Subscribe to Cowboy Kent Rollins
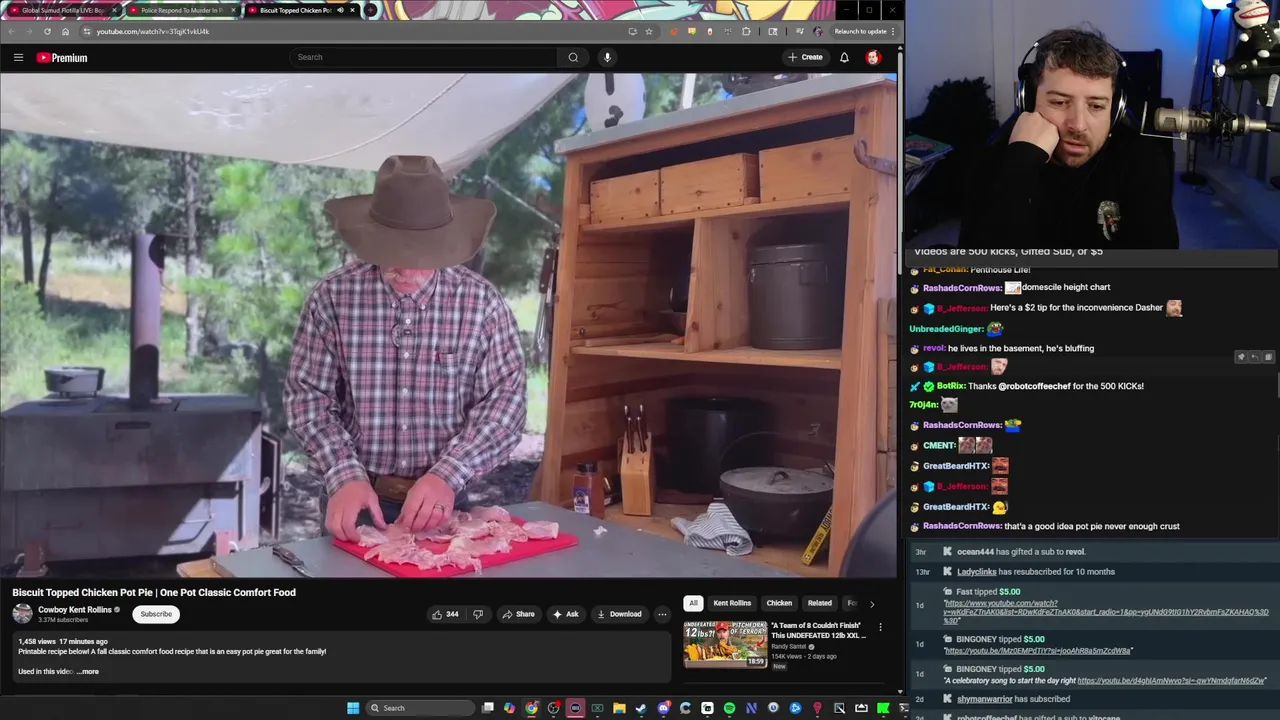This screenshot has height=720, width=1280. pos(156,614)
